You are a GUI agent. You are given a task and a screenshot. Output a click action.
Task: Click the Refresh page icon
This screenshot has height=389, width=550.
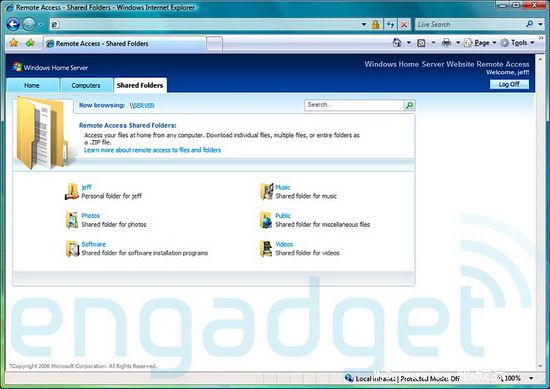(390, 24)
